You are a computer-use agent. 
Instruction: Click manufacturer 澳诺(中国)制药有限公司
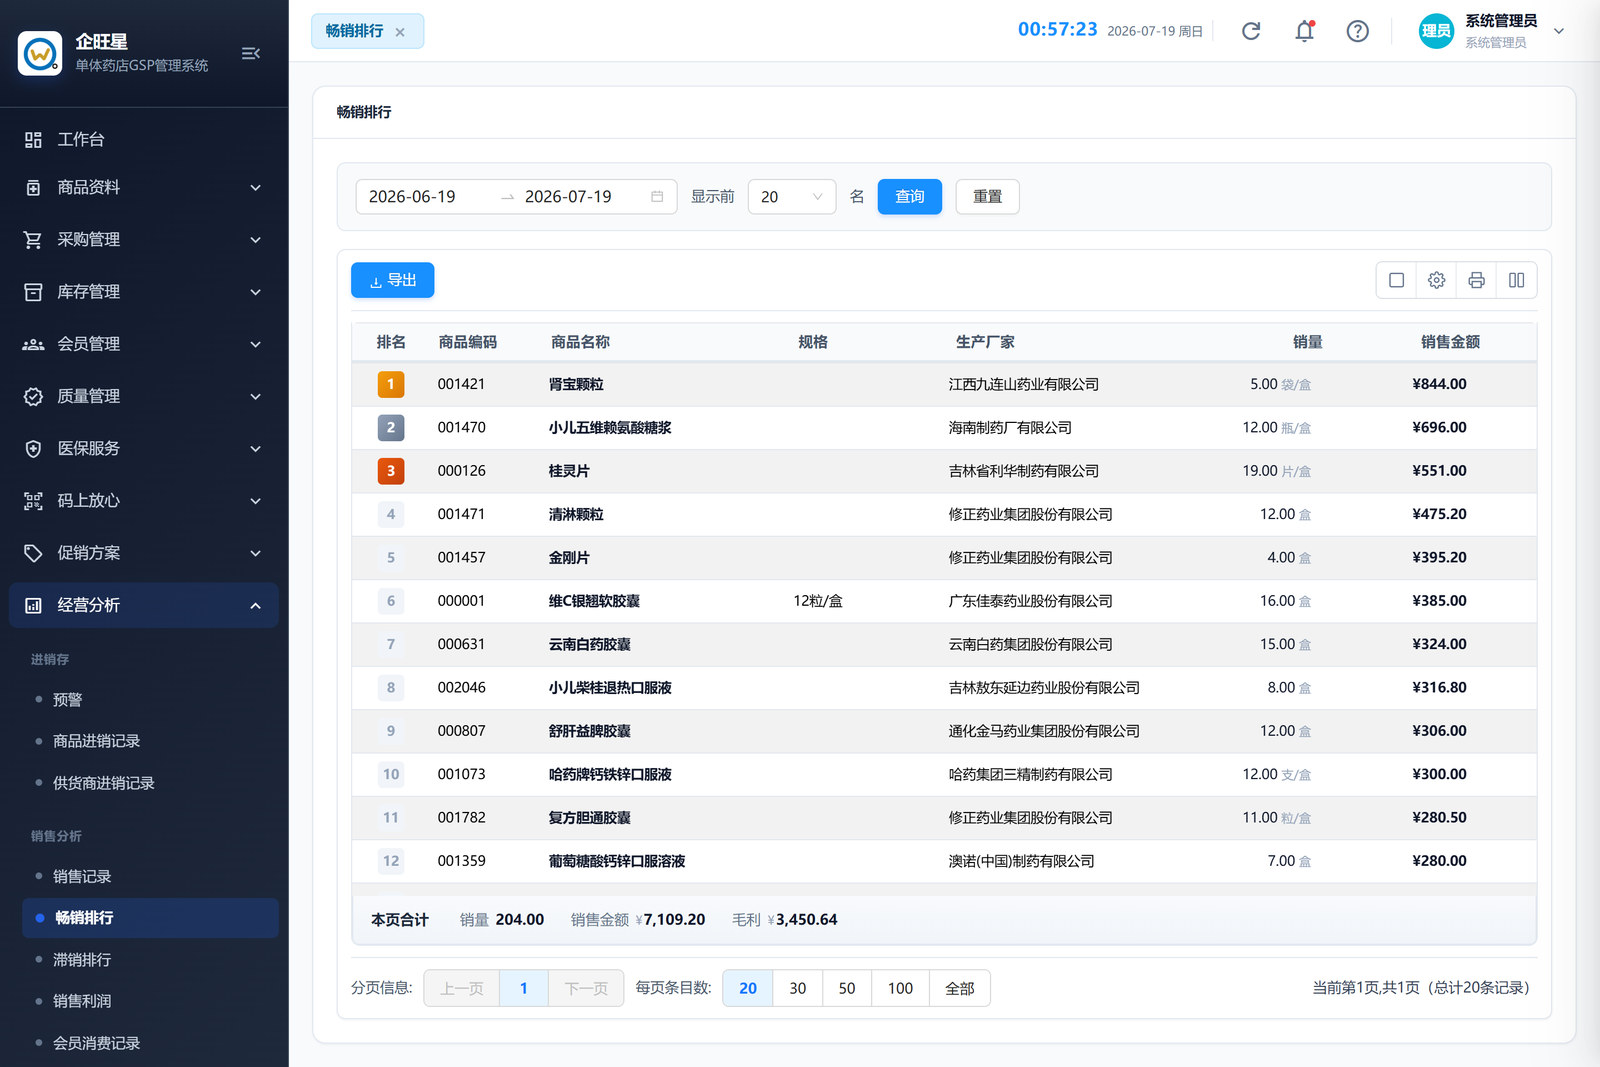point(1021,861)
